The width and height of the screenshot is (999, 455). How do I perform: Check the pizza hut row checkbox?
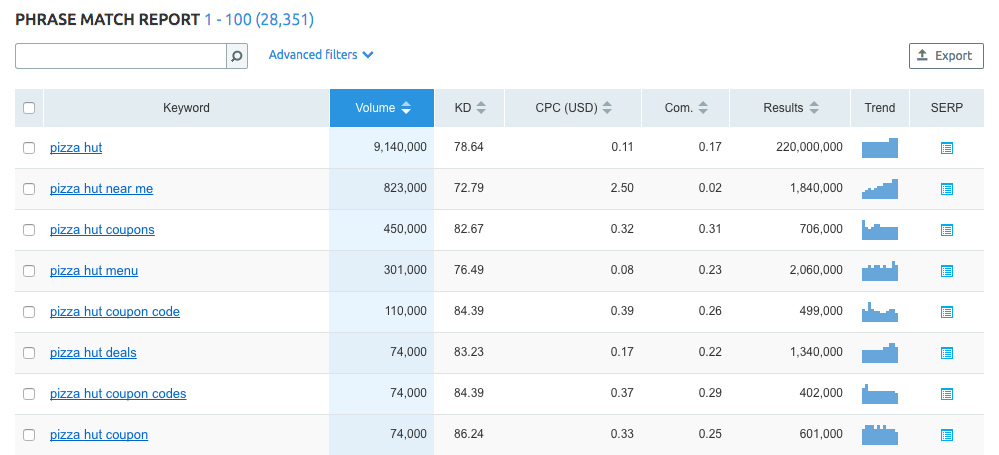pos(29,148)
